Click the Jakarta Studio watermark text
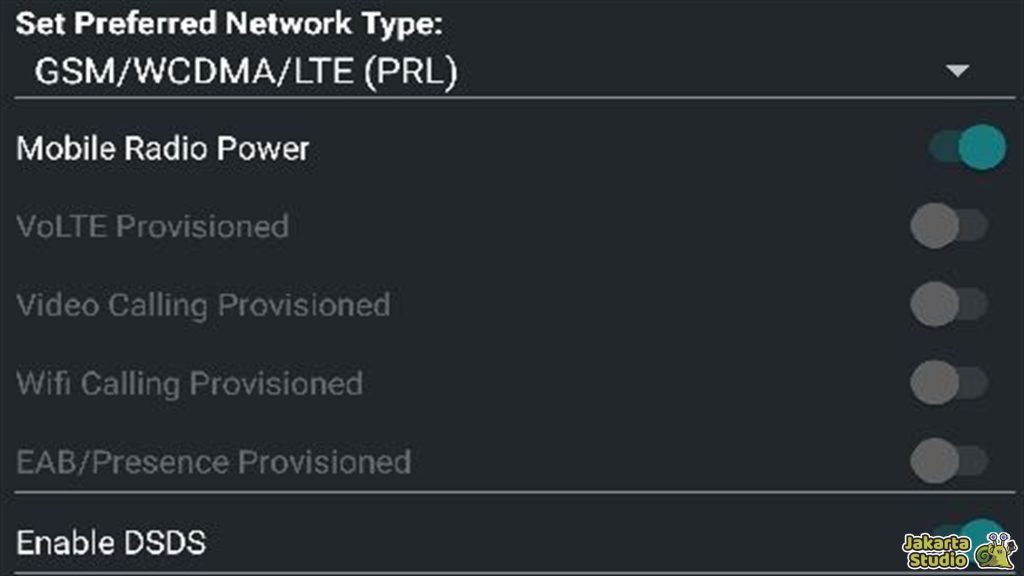Image resolution: width=1024 pixels, height=576 pixels. point(936,551)
